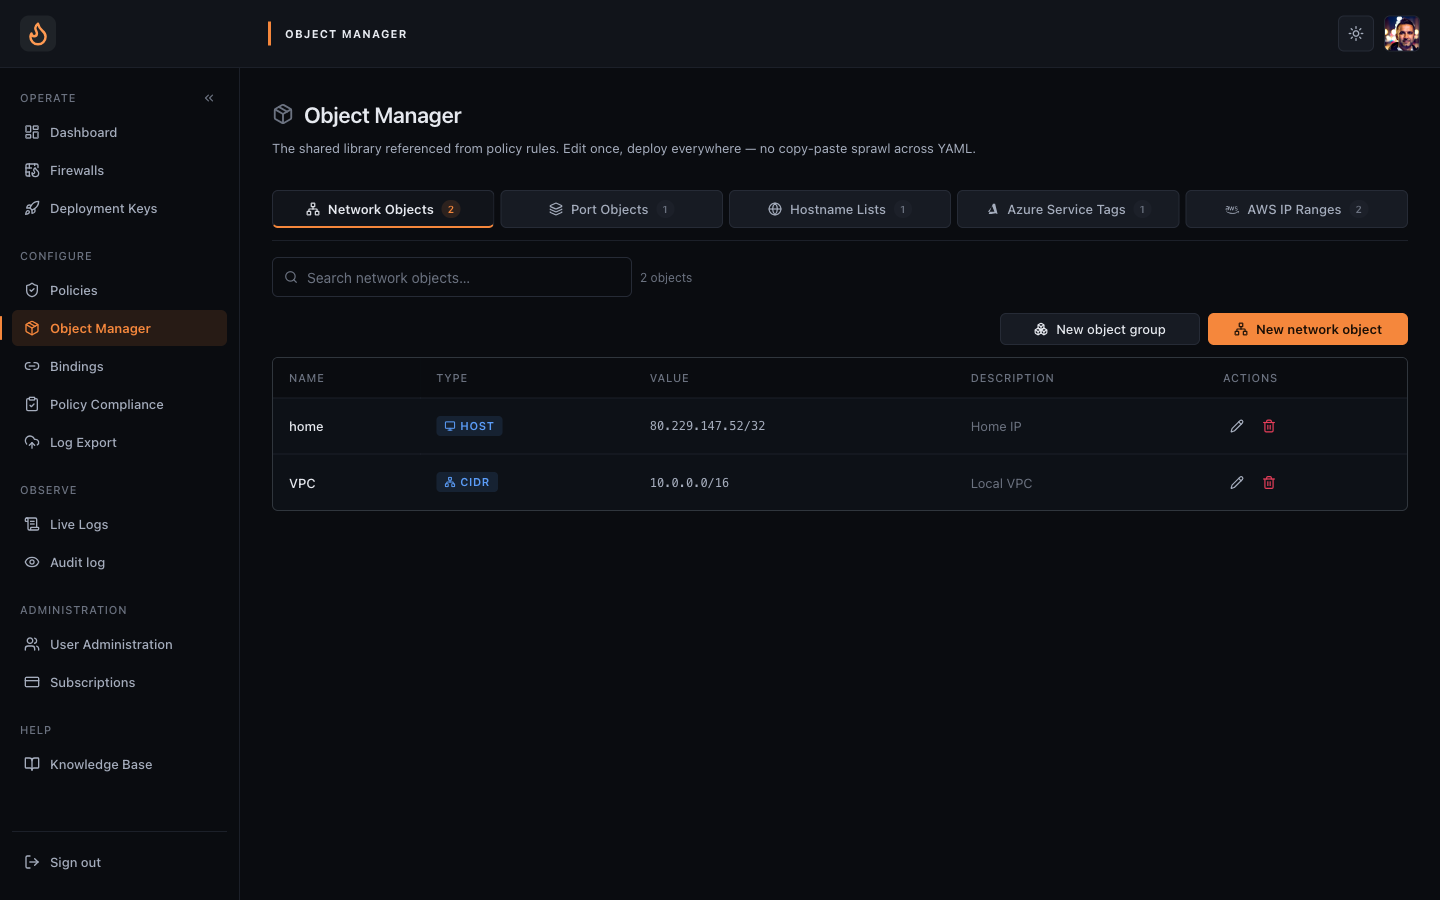
Task: Click the home object name
Action: click(x=306, y=426)
